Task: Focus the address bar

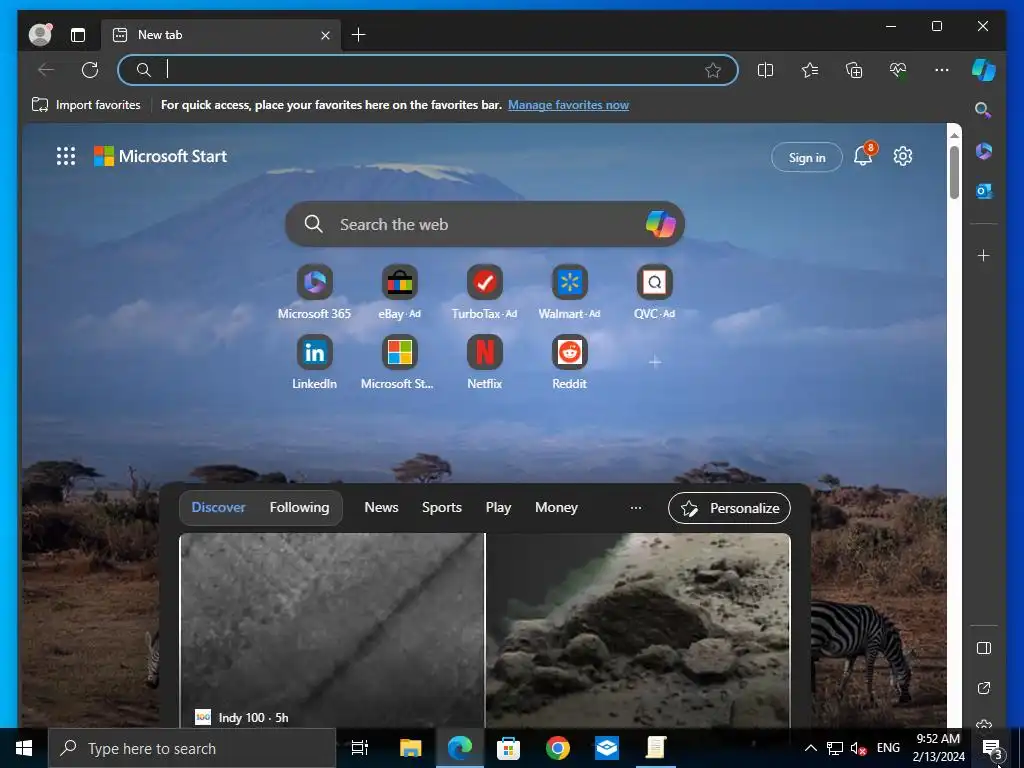Action: click(428, 70)
